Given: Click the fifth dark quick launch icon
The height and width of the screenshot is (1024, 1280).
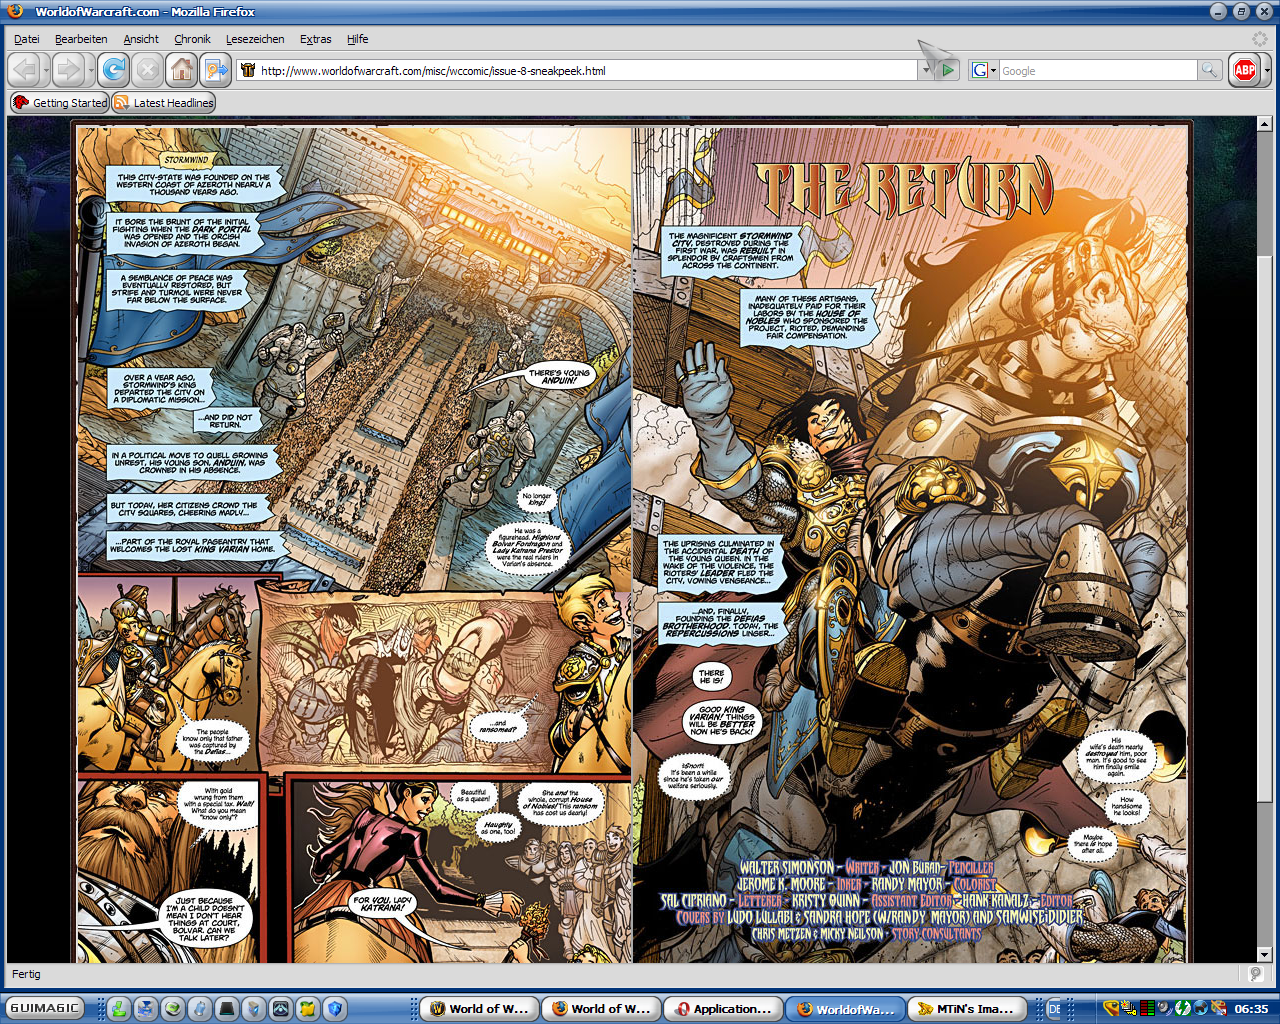Looking at the screenshot, I should 227,1008.
